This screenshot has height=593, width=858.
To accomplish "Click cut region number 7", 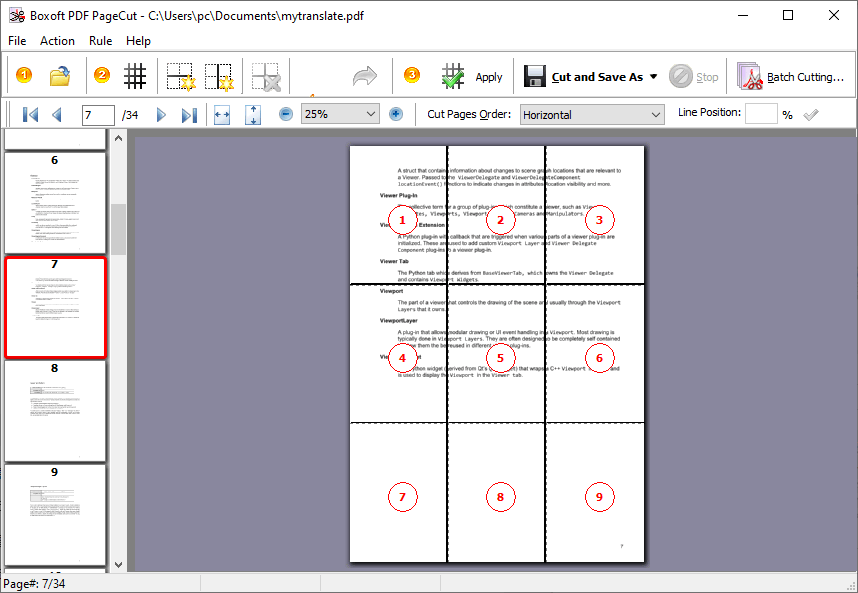I will pyautogui.click(x=402, y=497).
